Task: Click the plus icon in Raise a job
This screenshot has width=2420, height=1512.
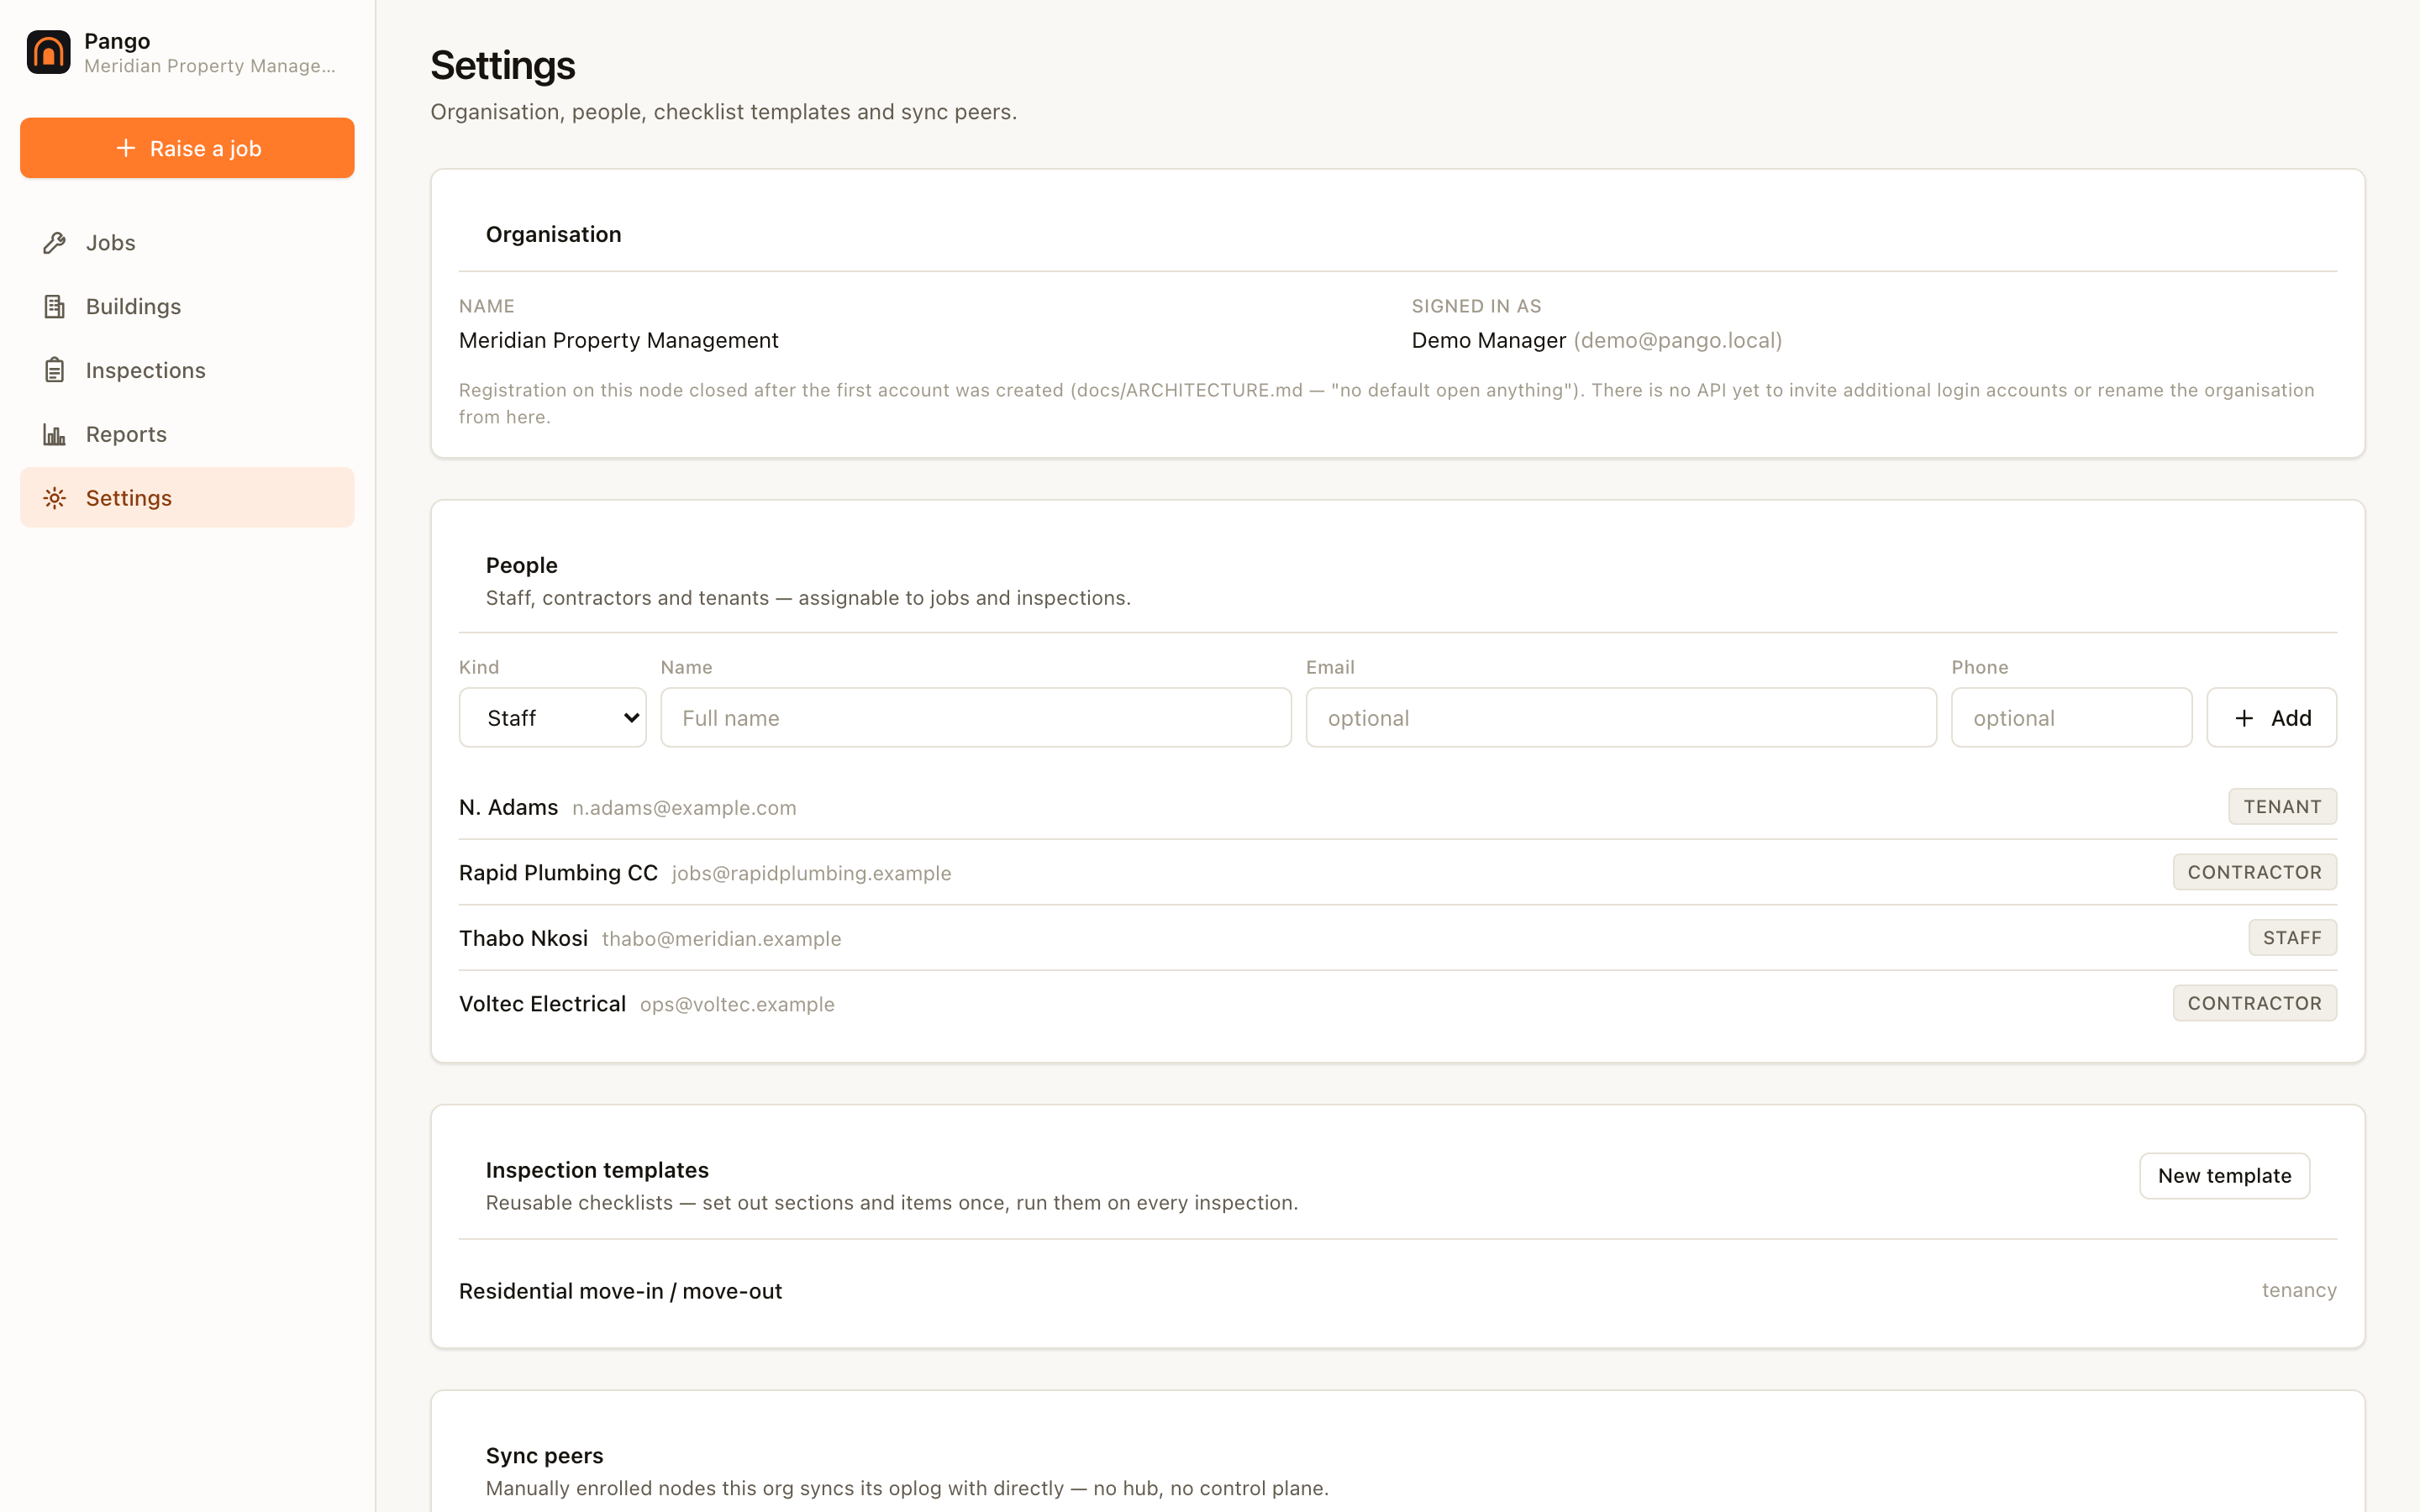Action: (126, 148)
